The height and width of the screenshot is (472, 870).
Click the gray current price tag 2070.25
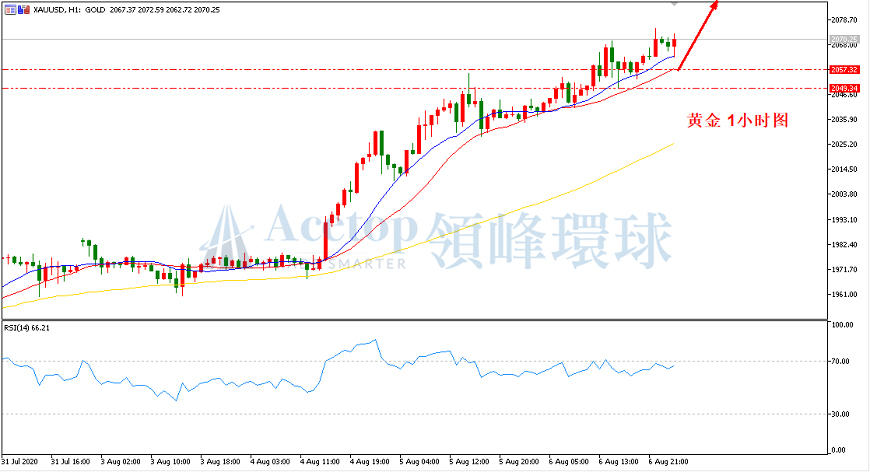click(844, 39)
